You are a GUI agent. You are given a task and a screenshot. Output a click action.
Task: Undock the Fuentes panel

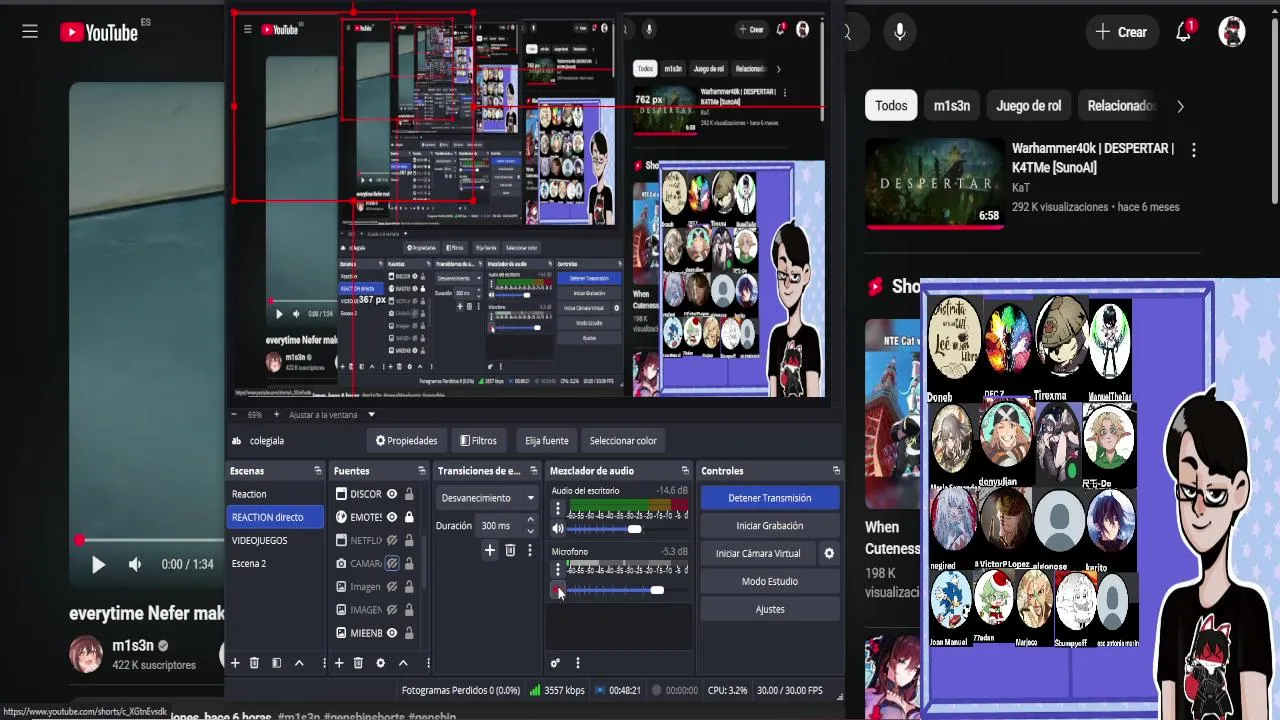pyautogui.click(x=422, y=471)
